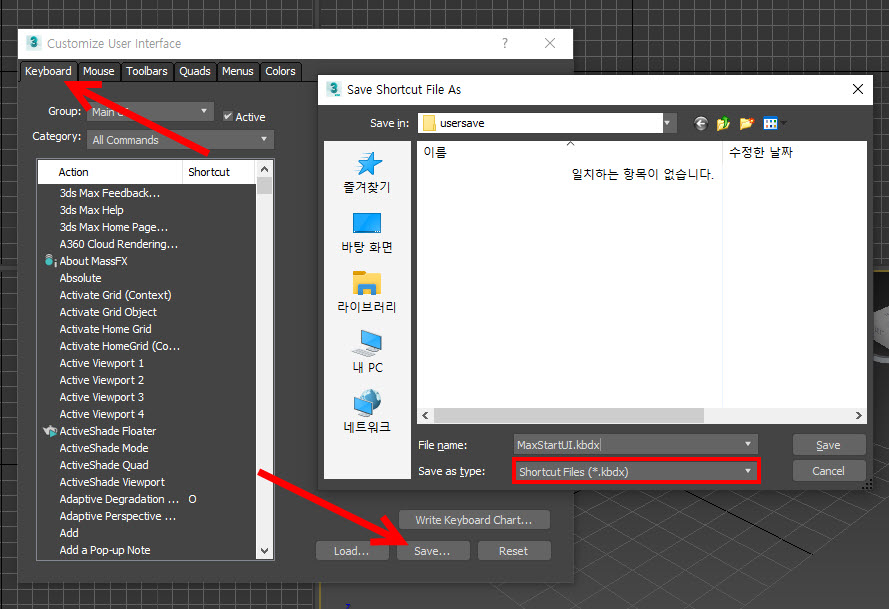Click Save button in the file dialog

point(828,445)
